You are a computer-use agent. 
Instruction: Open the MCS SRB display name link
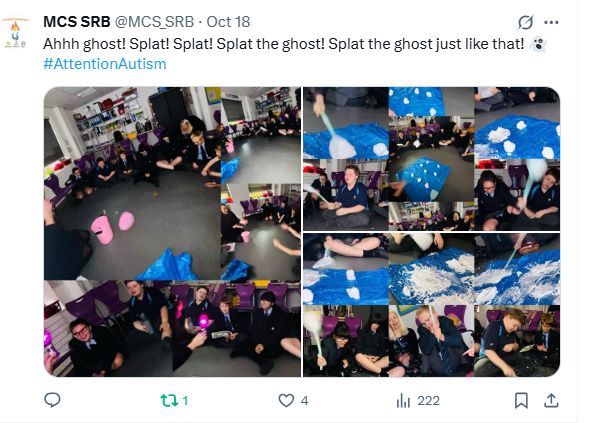77,22
